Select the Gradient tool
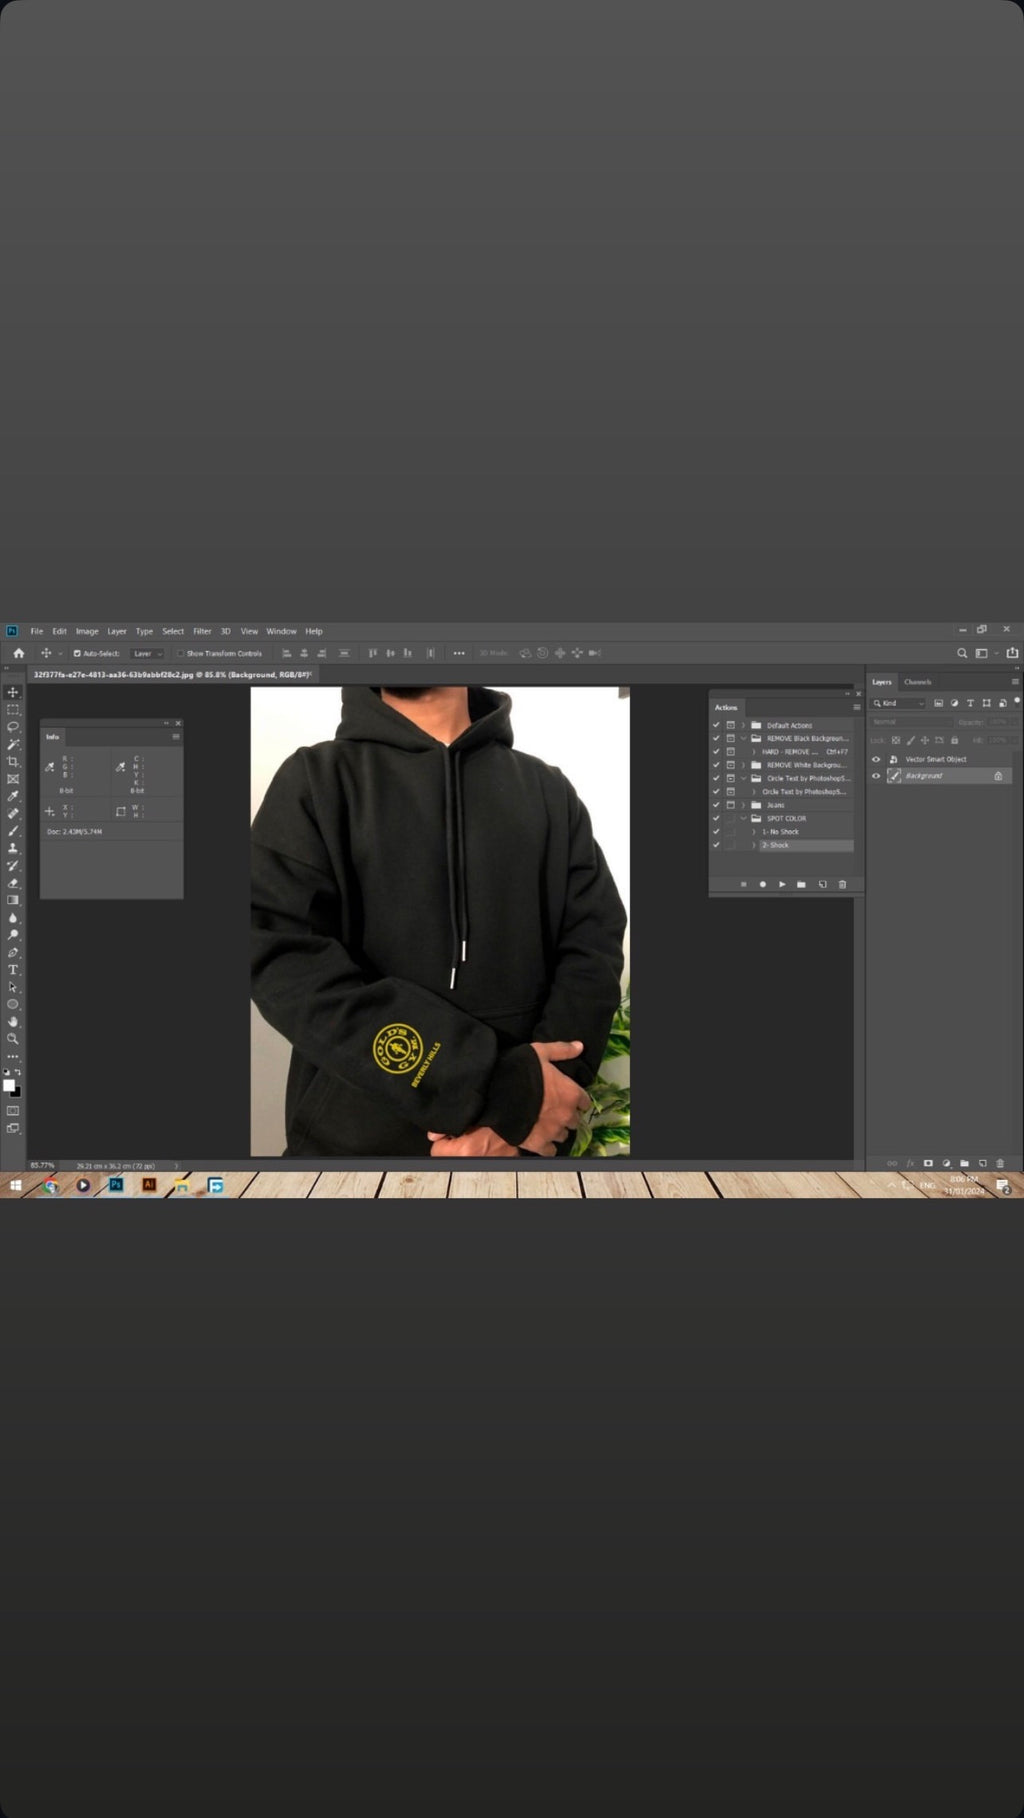The width and height of the screenshot is (1024, 1818). [13, 900]
